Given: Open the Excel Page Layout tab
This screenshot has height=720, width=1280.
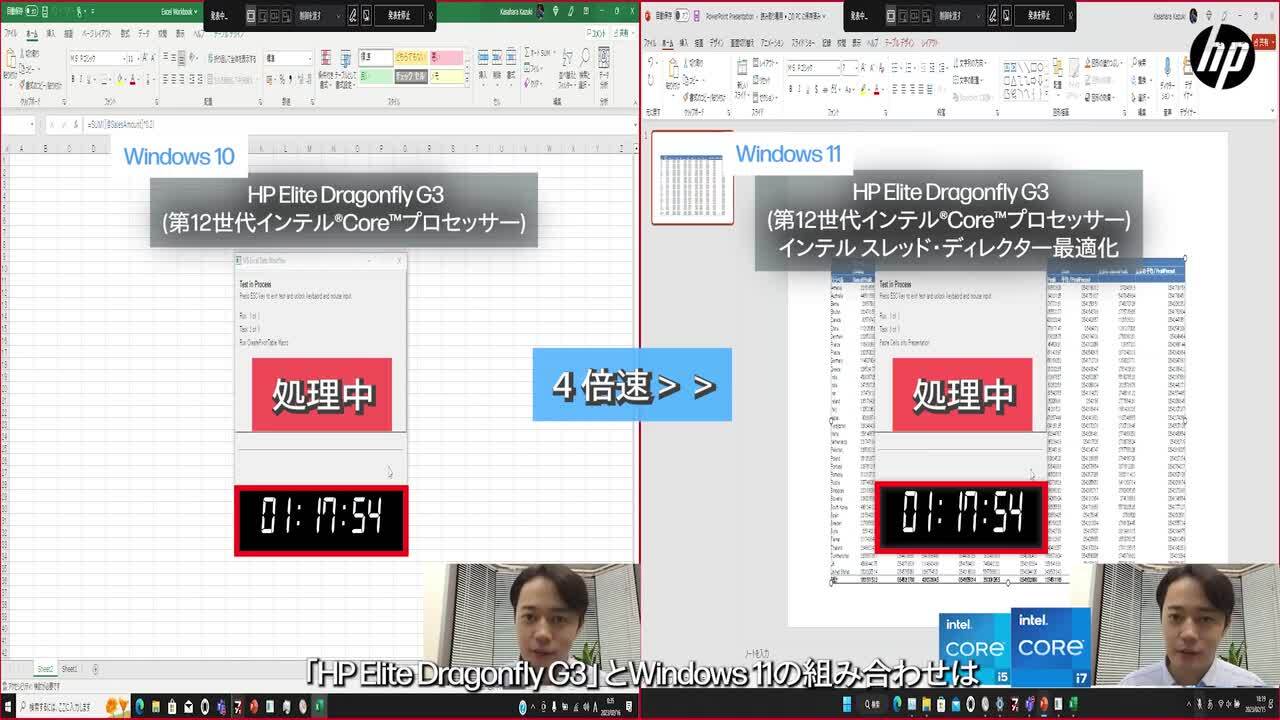Looking at the screenshot, I should coord(97,33).
